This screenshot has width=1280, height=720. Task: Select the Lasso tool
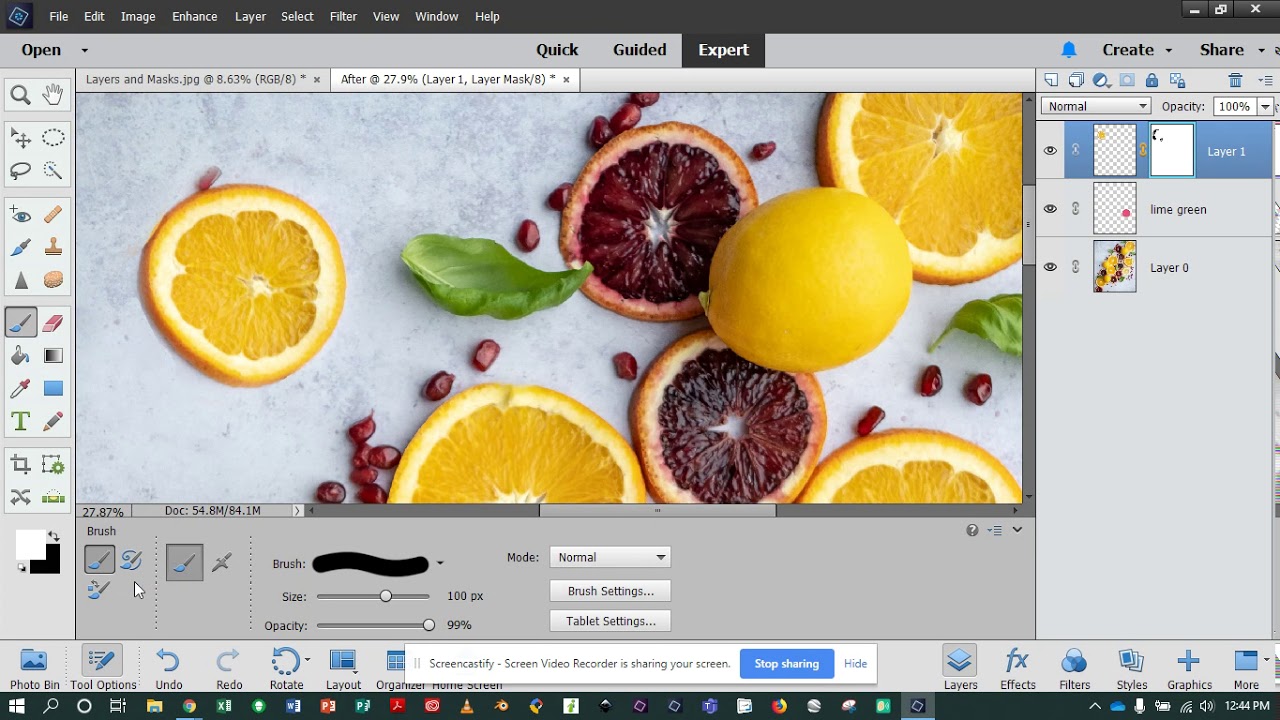point(20,171)
